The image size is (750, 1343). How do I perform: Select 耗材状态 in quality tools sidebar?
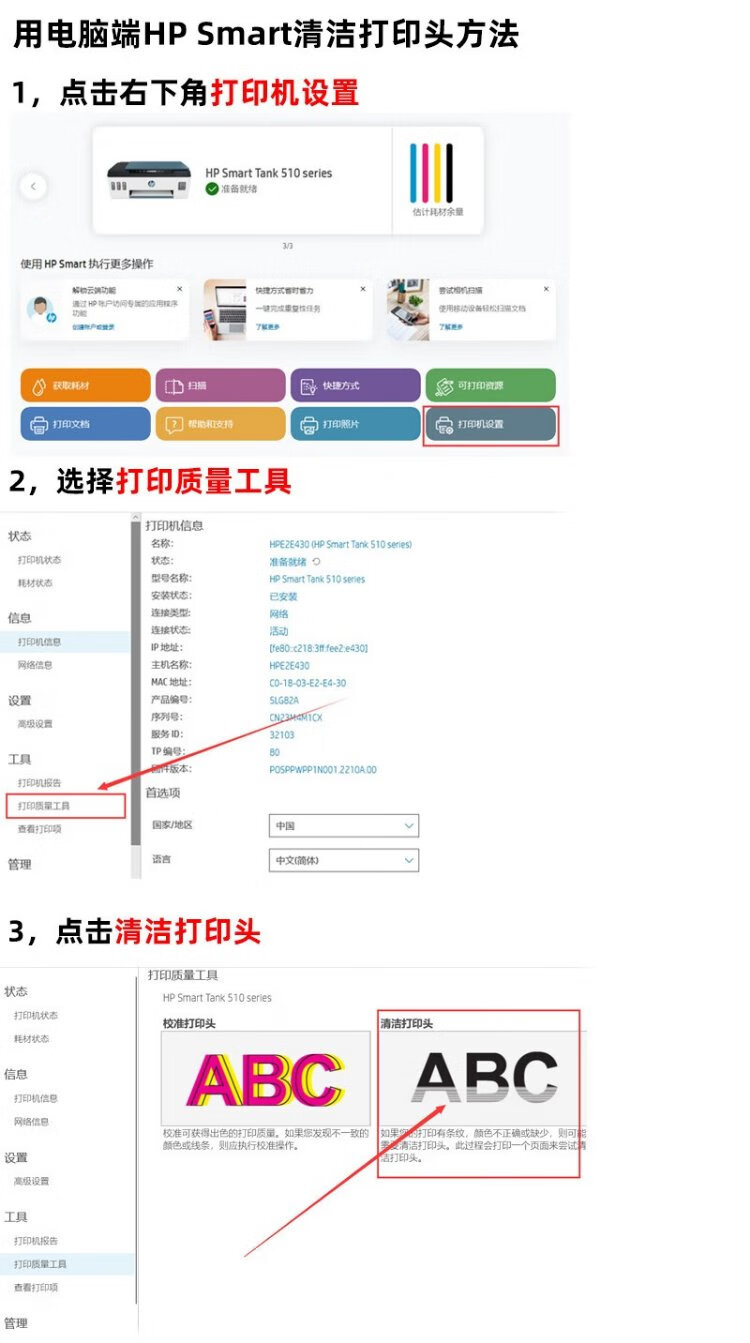coord(31,1039)
